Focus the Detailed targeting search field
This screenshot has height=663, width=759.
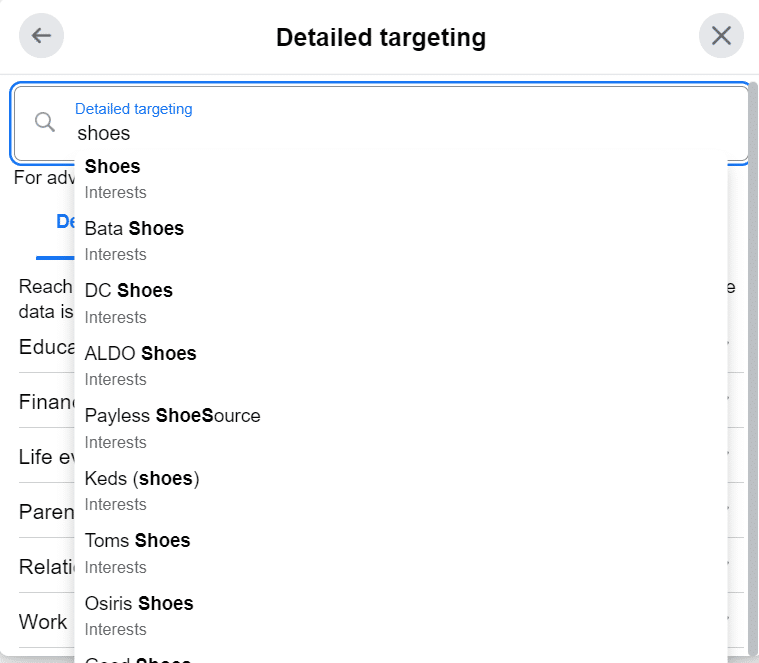point(400,132)
